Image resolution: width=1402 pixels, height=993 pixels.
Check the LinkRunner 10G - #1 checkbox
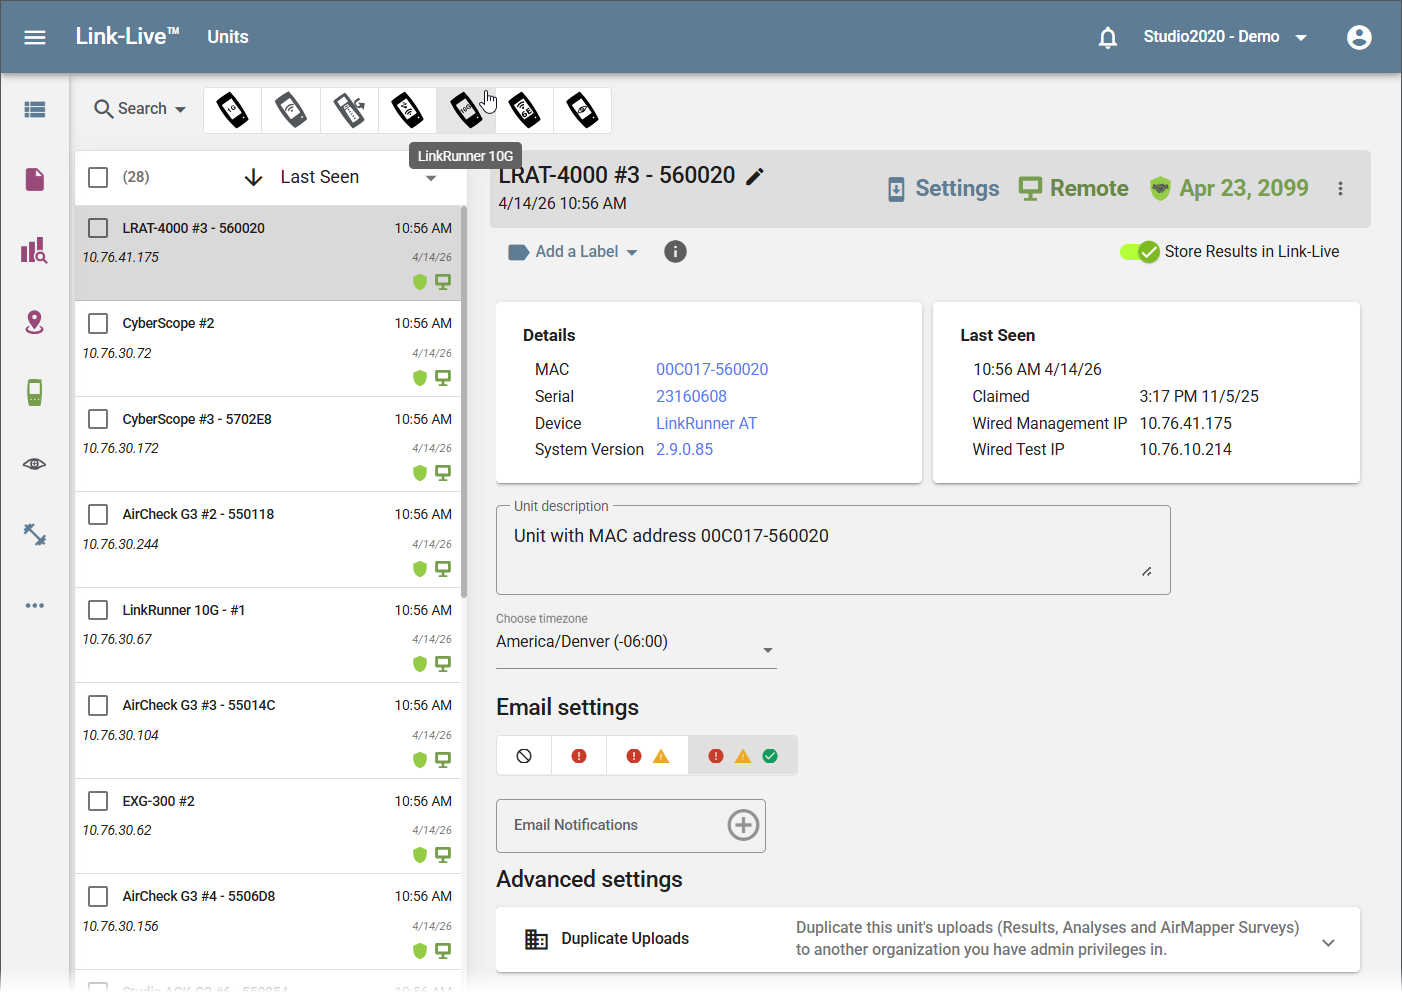click(98, 610)
